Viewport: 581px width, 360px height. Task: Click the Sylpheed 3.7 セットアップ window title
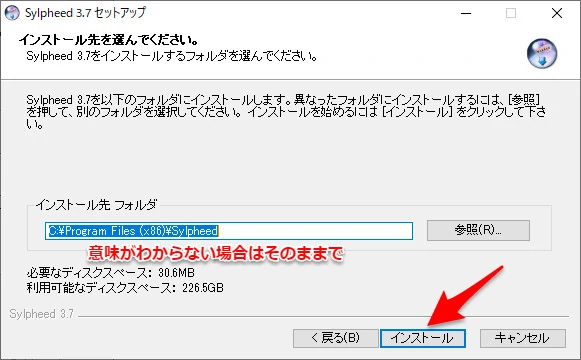[85, 13]
